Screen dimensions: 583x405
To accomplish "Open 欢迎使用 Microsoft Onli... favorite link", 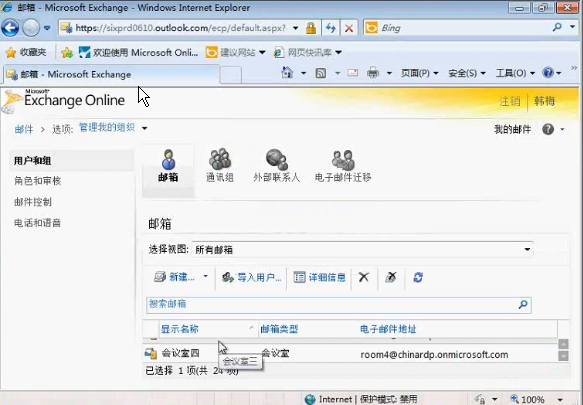I will click(138, 52).
